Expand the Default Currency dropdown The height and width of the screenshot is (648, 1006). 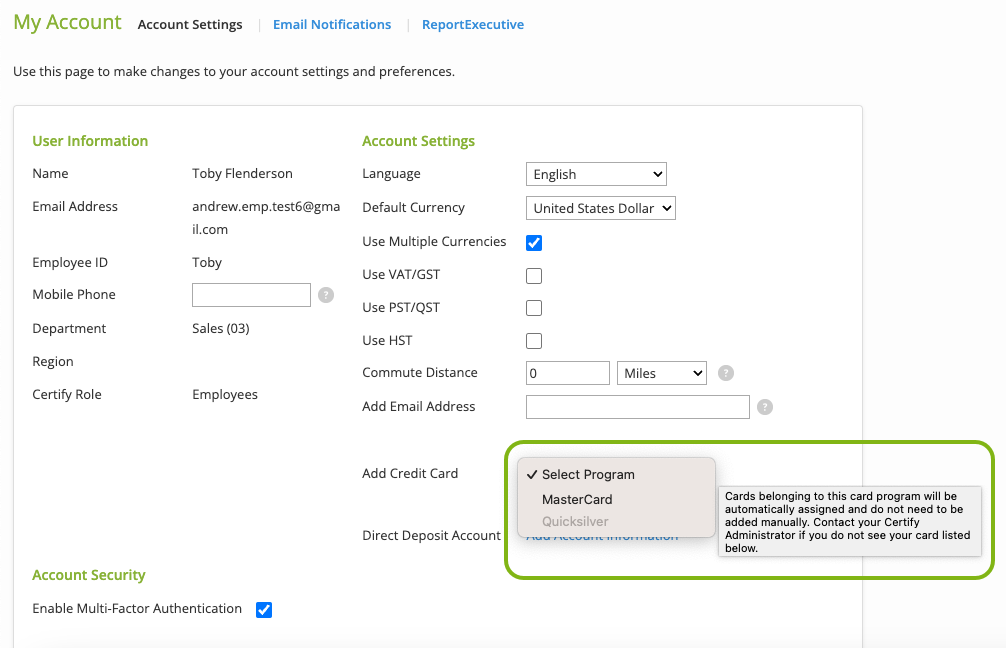601,208
